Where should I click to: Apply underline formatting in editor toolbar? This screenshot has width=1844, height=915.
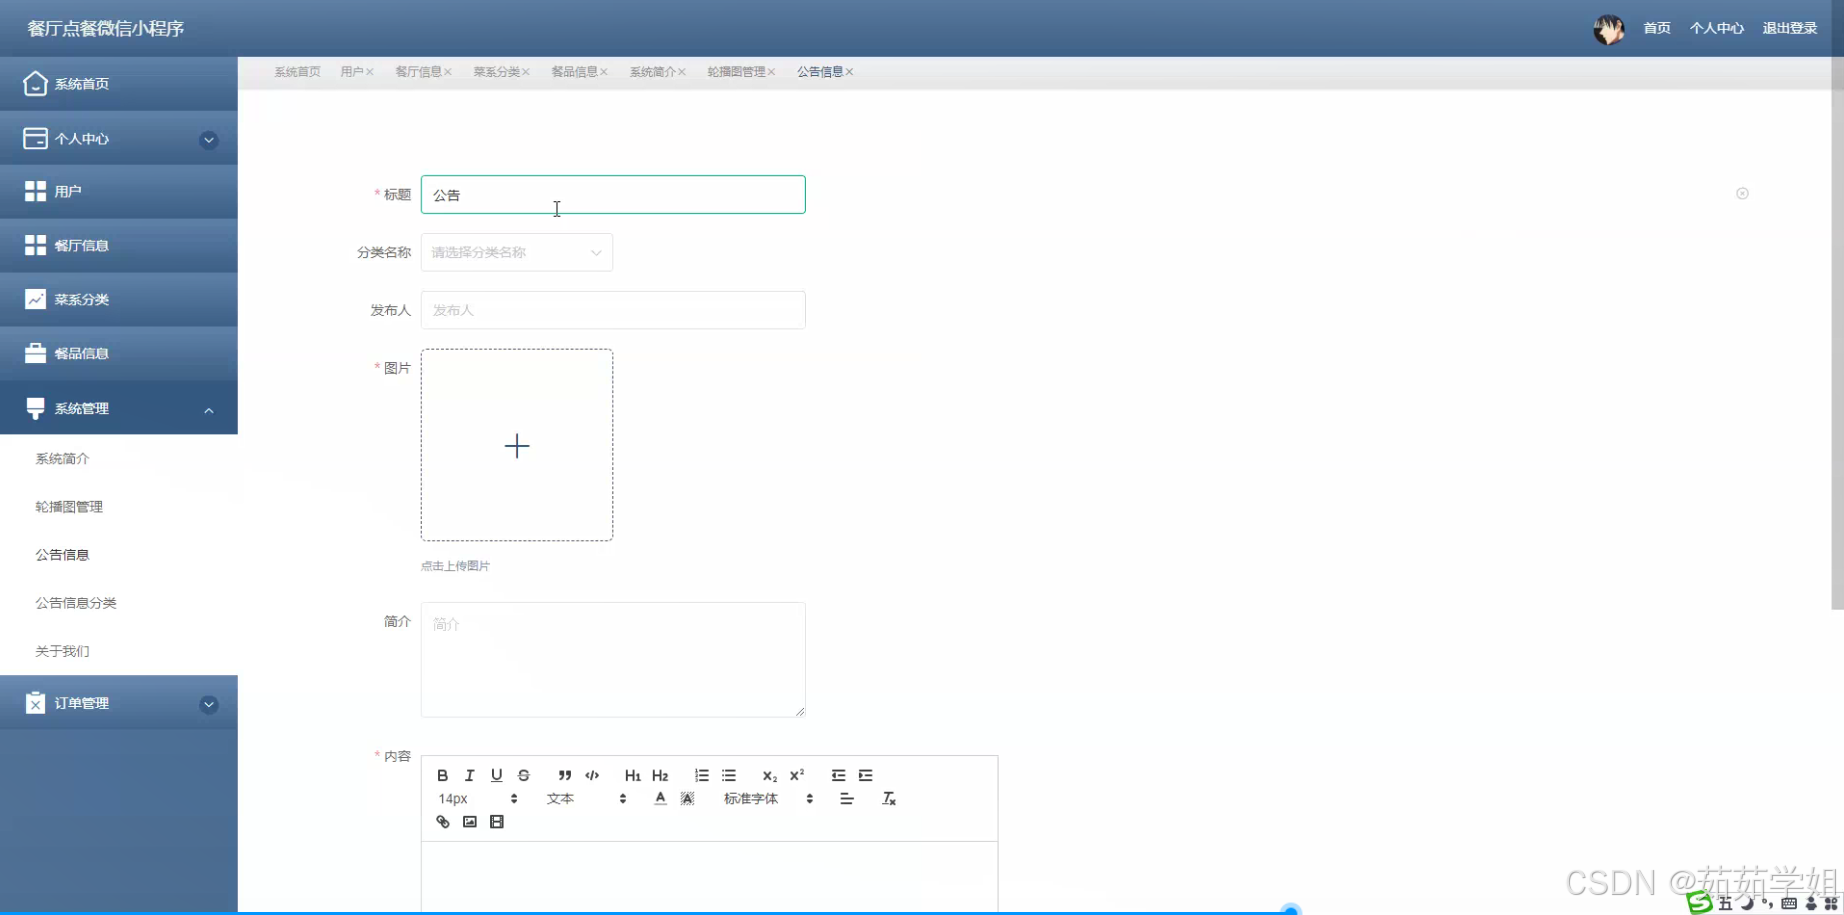point(496,775)
